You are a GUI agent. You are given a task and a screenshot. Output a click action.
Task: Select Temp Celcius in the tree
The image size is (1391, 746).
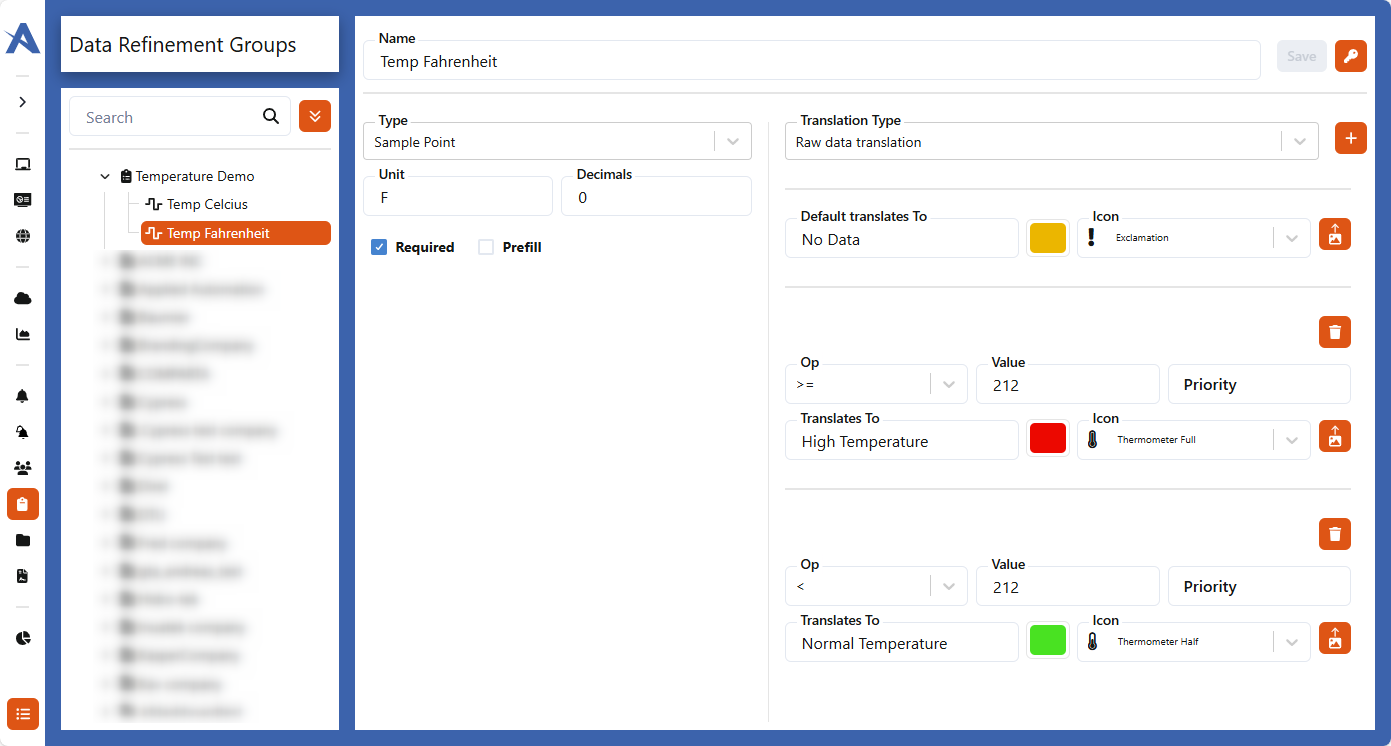(x=206, y=204)
